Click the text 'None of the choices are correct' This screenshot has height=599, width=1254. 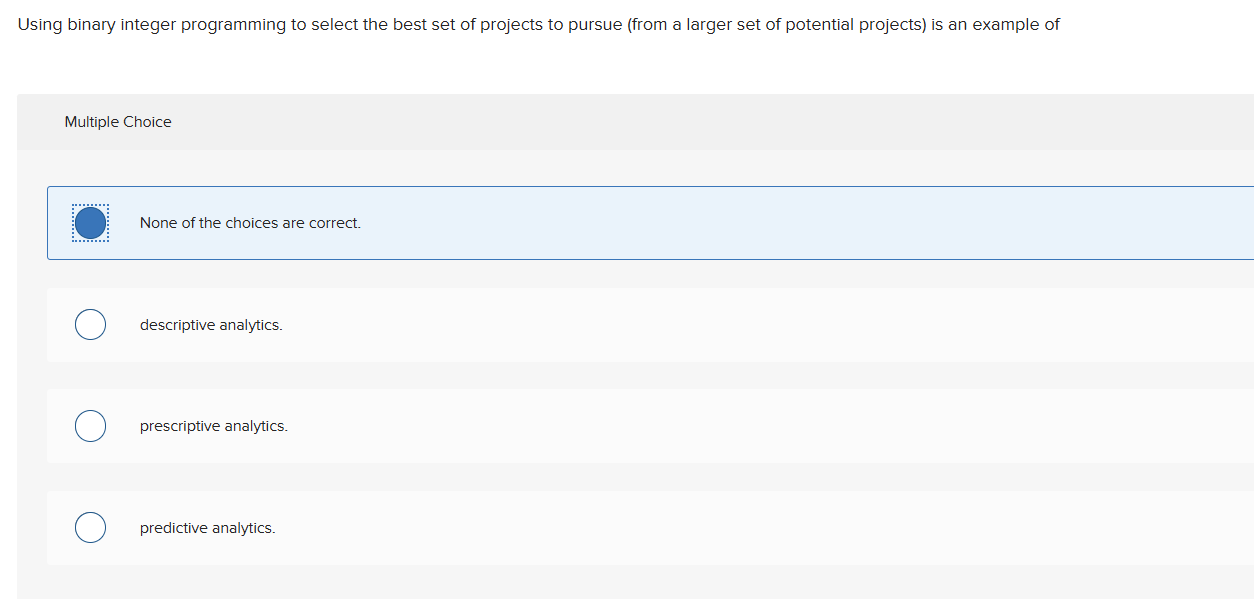click(x=250, y=222)
